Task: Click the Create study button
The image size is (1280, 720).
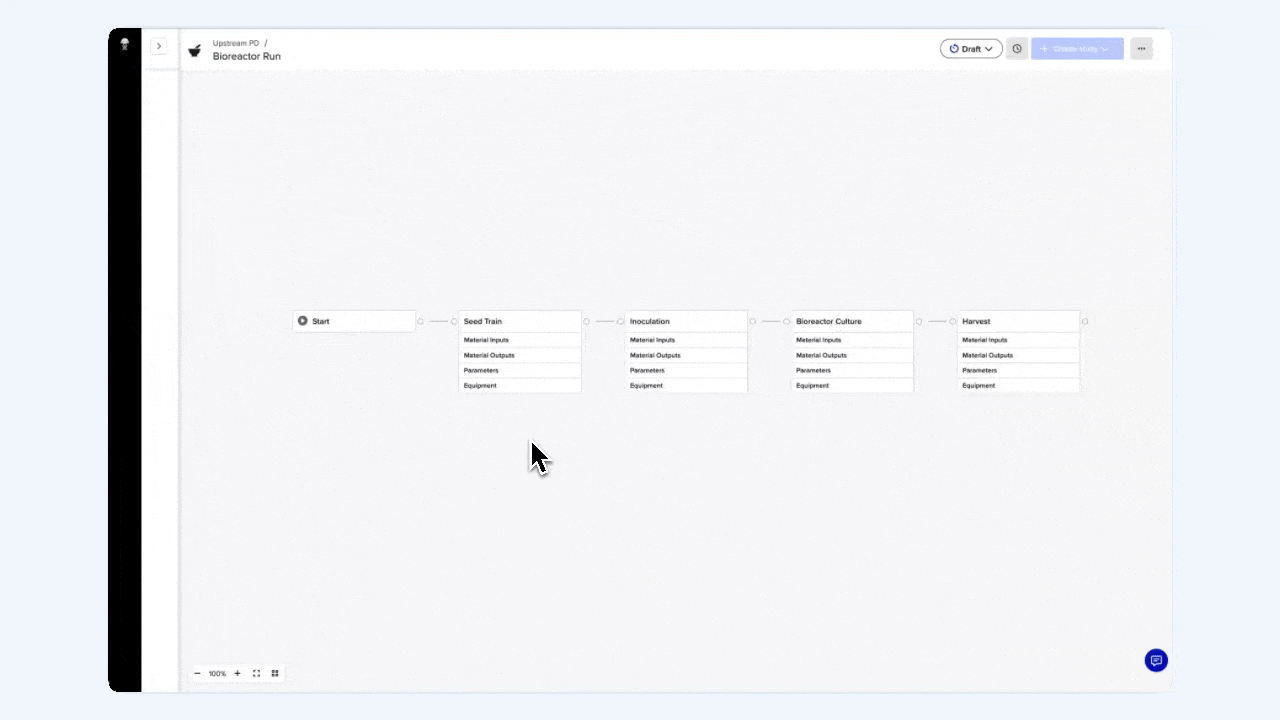Action: pos(1072,48)
